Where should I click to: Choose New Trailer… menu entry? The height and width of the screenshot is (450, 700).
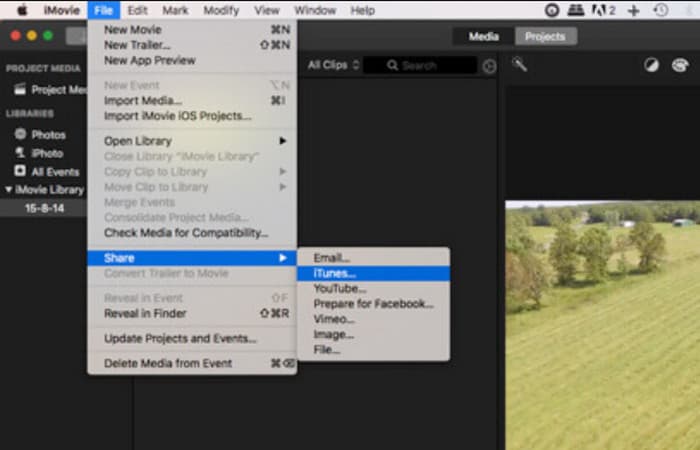[192, 45]
